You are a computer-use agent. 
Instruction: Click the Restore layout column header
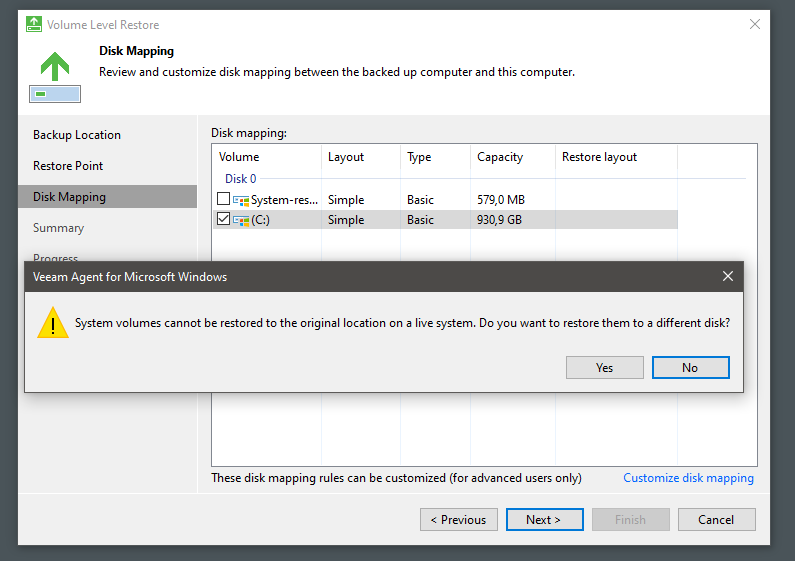click(x=599, y=157)
